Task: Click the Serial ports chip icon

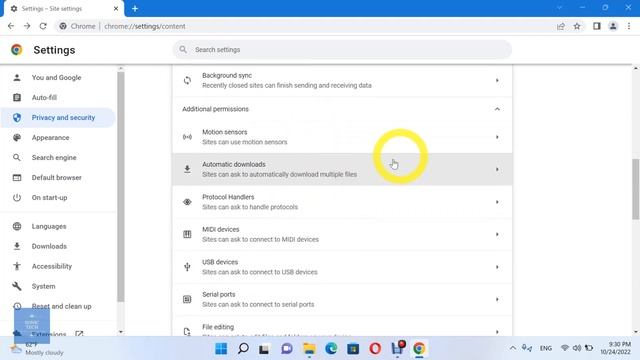Action: point(187,299)
